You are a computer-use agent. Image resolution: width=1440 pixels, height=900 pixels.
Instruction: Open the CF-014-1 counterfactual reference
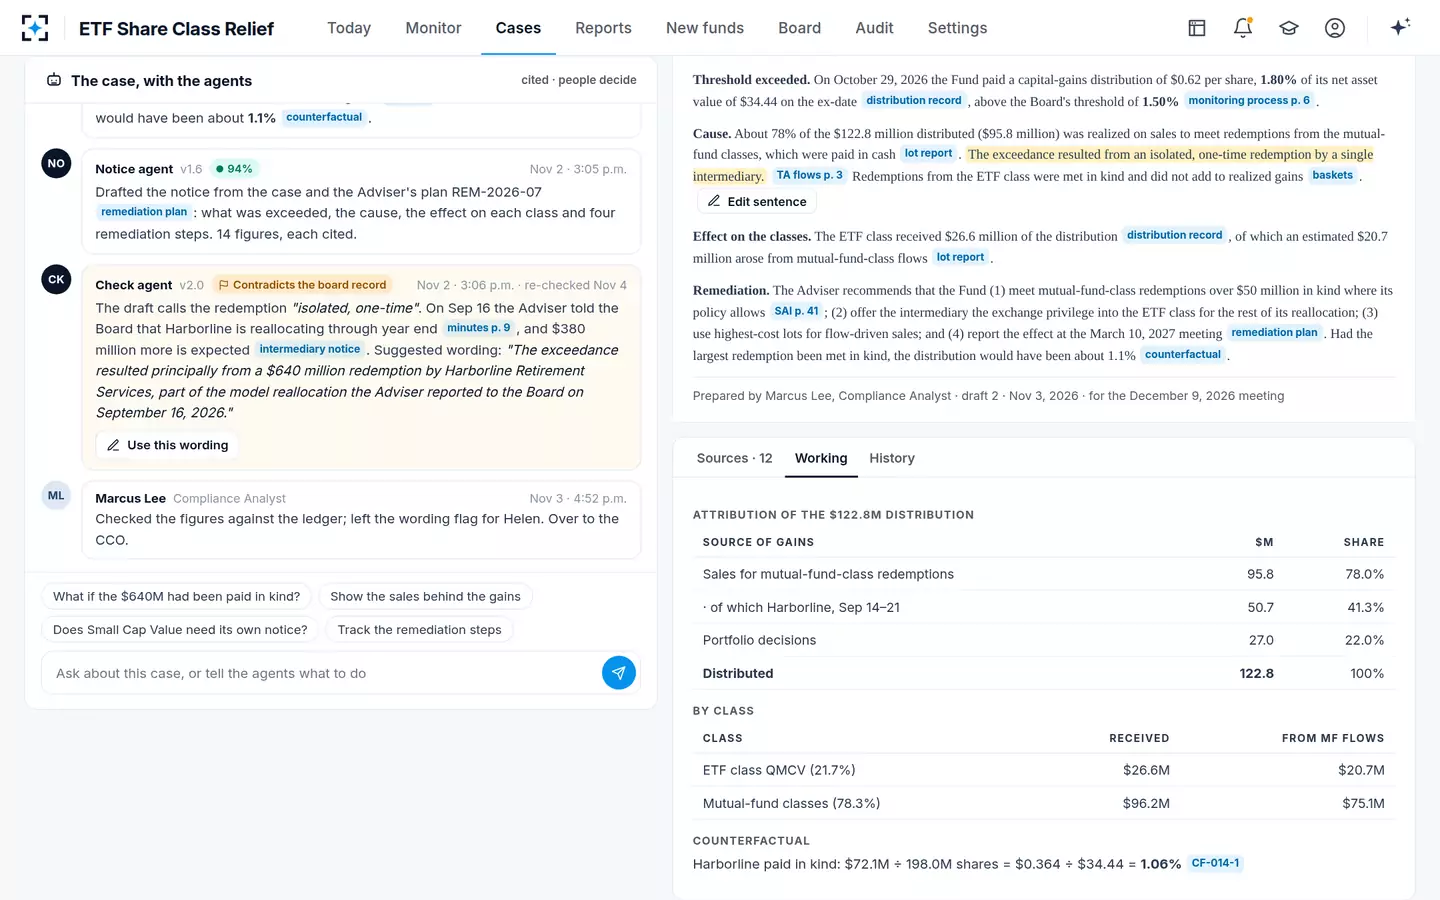tap(1215, 864)
